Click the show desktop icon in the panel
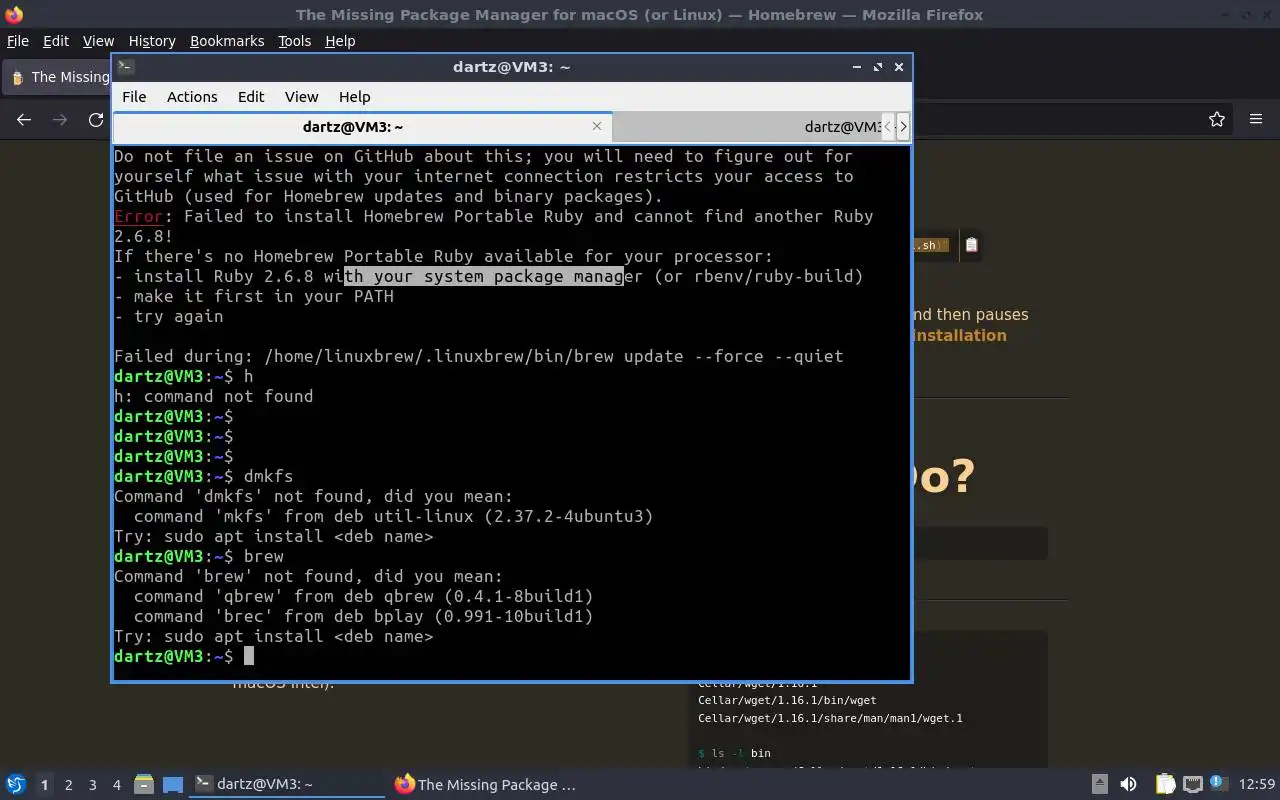 tap(173, 785)
